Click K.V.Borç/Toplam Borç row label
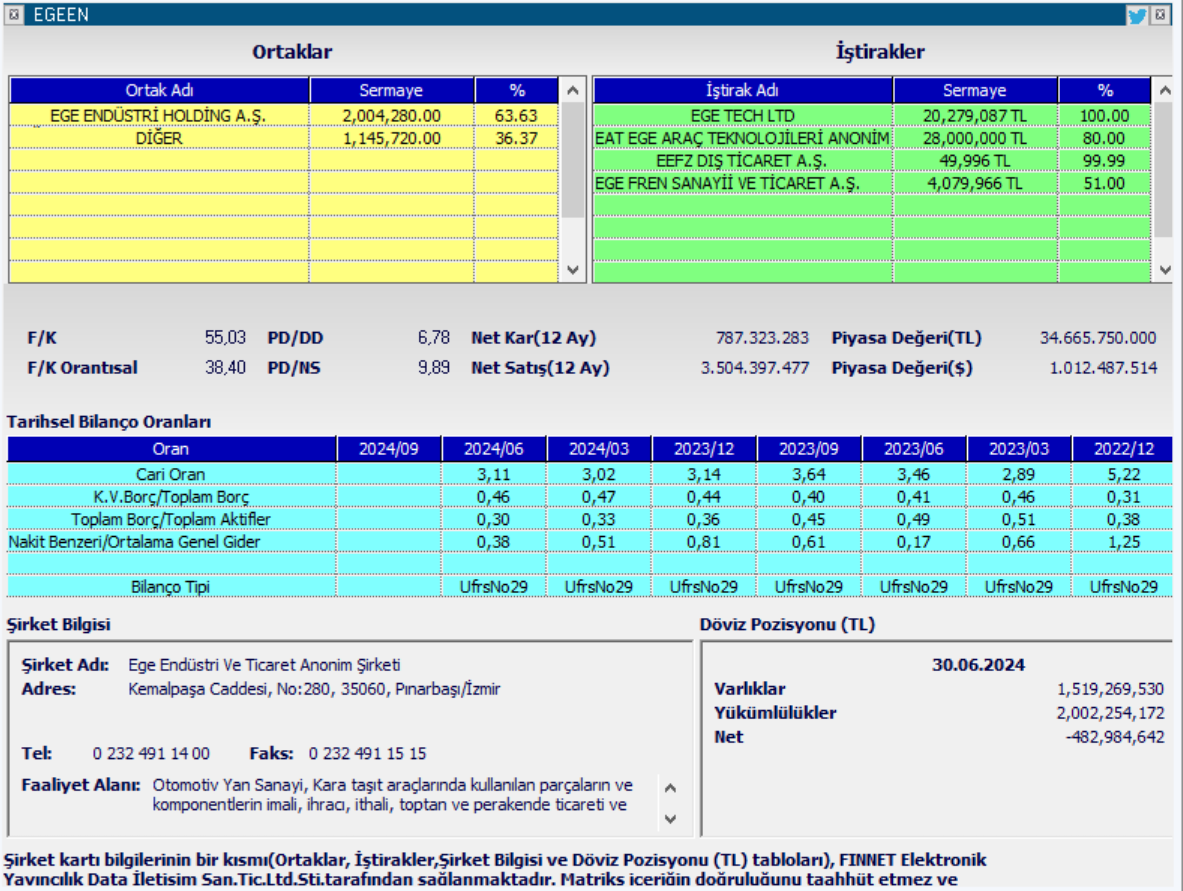Viewport: 1183px width, 891px height. (171, 497)
